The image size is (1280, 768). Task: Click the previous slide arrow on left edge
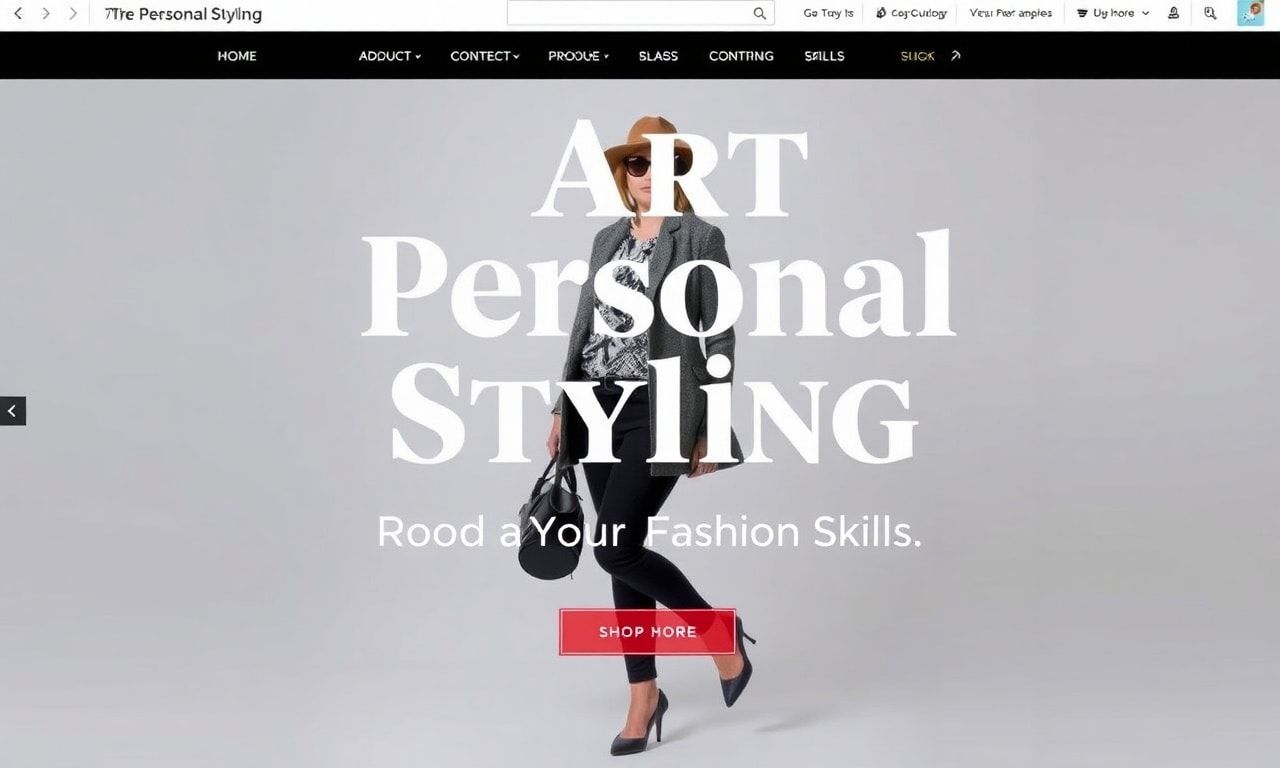(12, 411)
